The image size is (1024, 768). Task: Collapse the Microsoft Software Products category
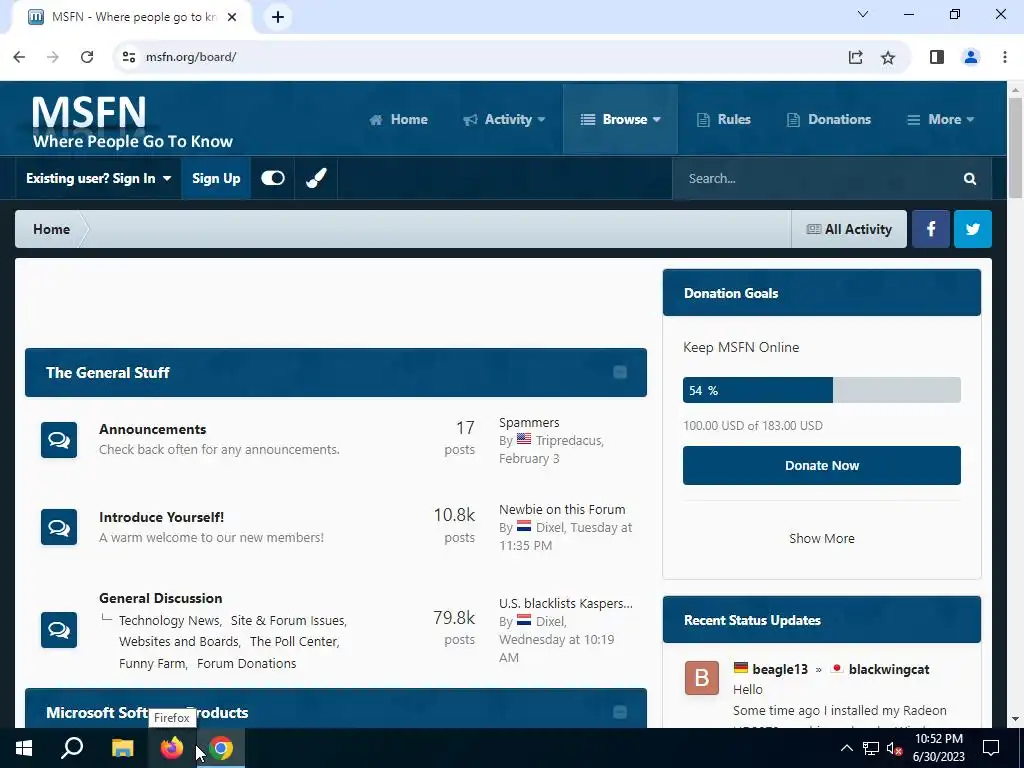pyautogui.click(x=620, y=712)
